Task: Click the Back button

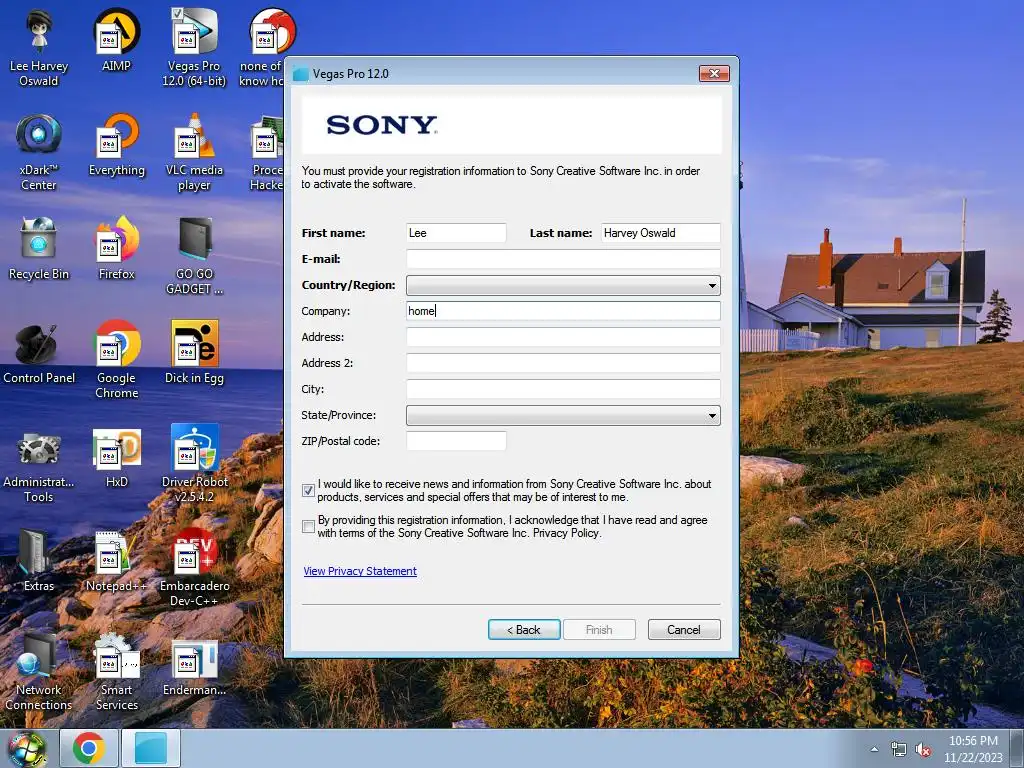Action: (x=524, y=630)
